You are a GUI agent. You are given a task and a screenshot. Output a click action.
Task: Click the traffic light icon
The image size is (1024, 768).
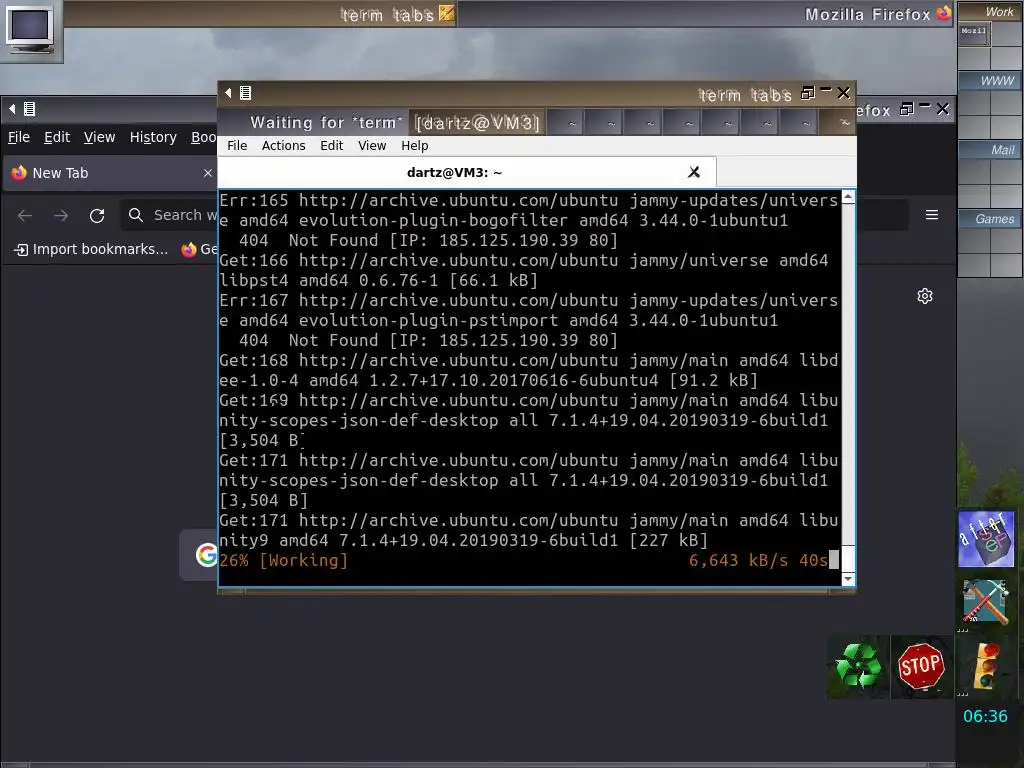pyautogui.click(x=986, y=666)
